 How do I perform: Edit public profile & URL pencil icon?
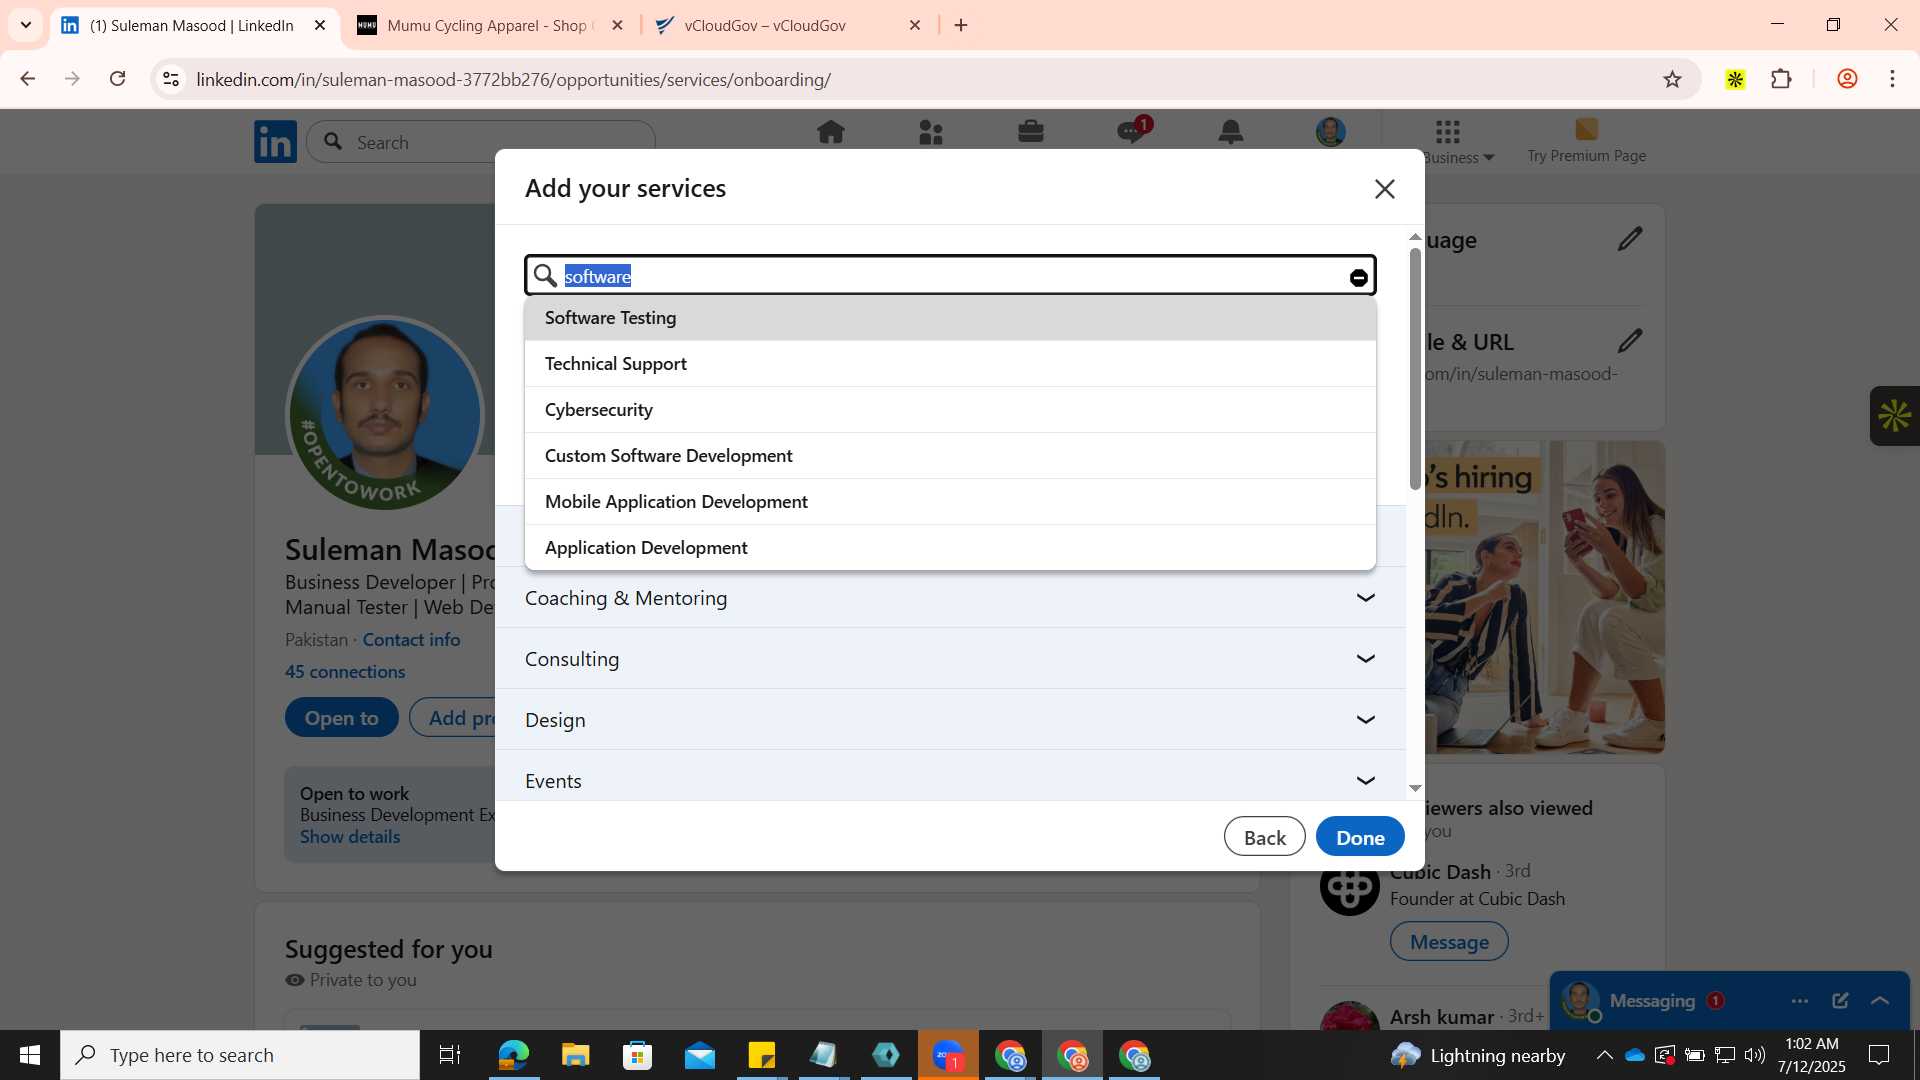tap(1630, 341)
